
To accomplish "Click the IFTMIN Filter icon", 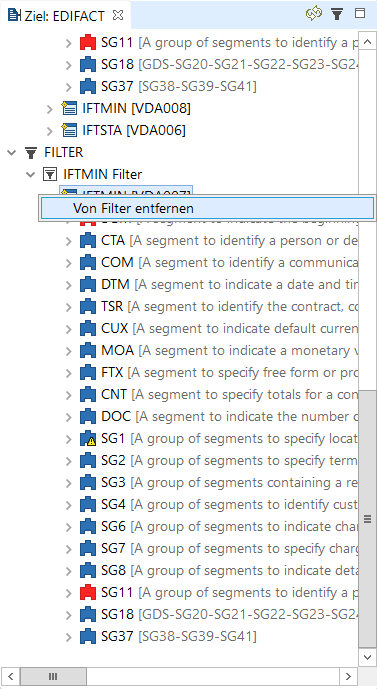I will pyautogui.click(x=50, y=174).
